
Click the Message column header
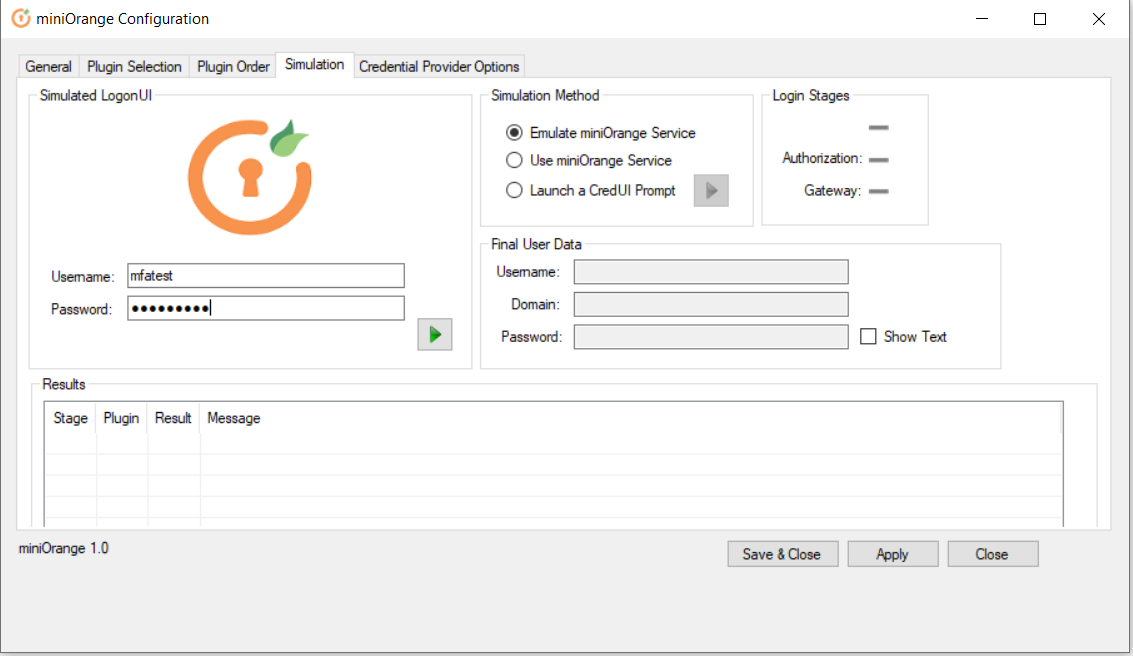point(631,418)
